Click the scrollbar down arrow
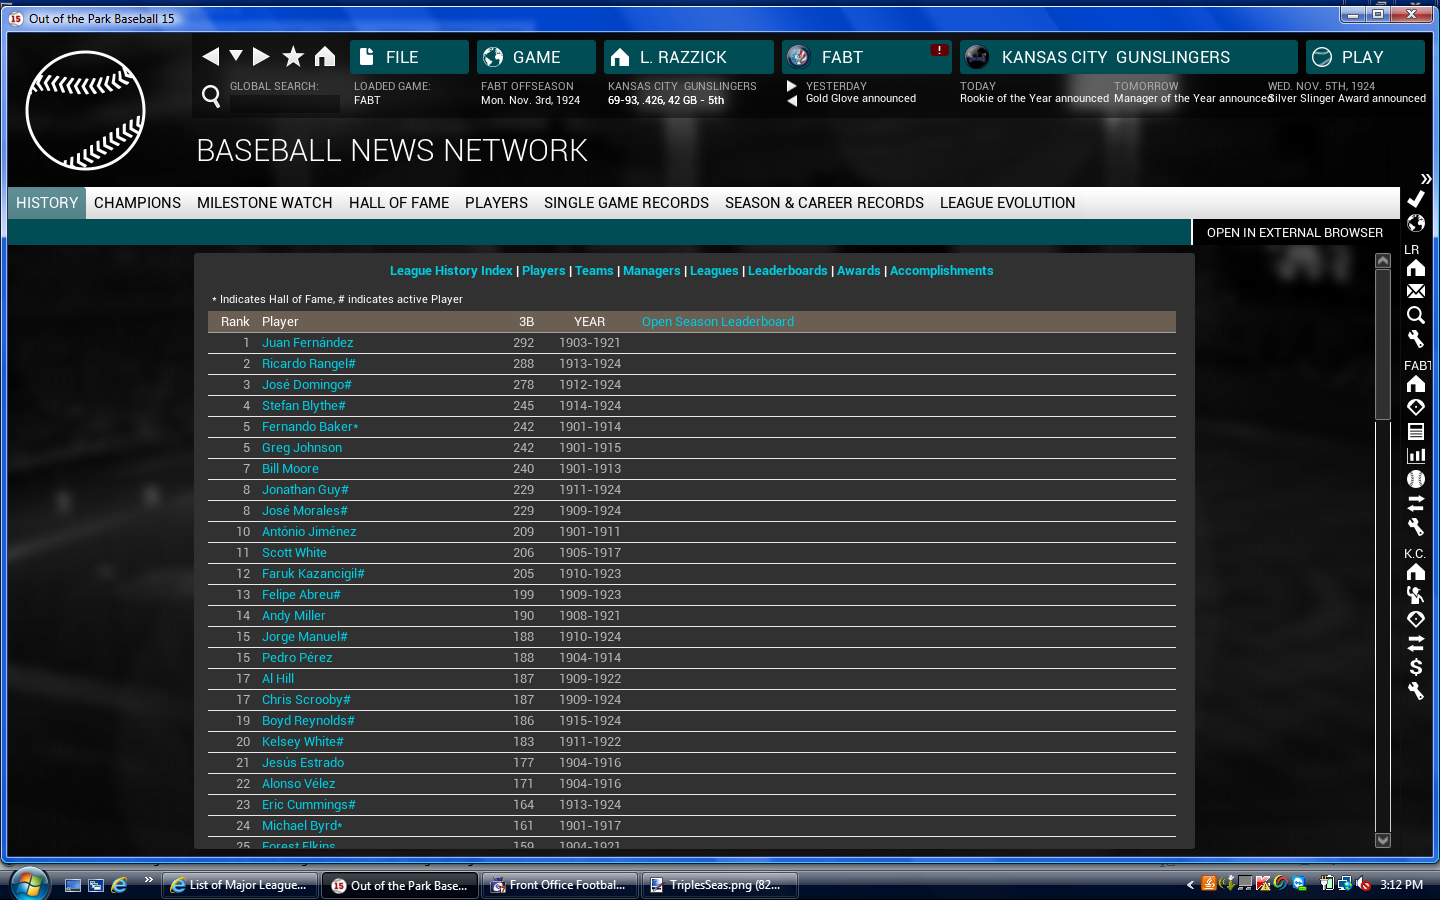Image resolution: width=1440 pixels, height=900 pixels. click(1383, 841)
